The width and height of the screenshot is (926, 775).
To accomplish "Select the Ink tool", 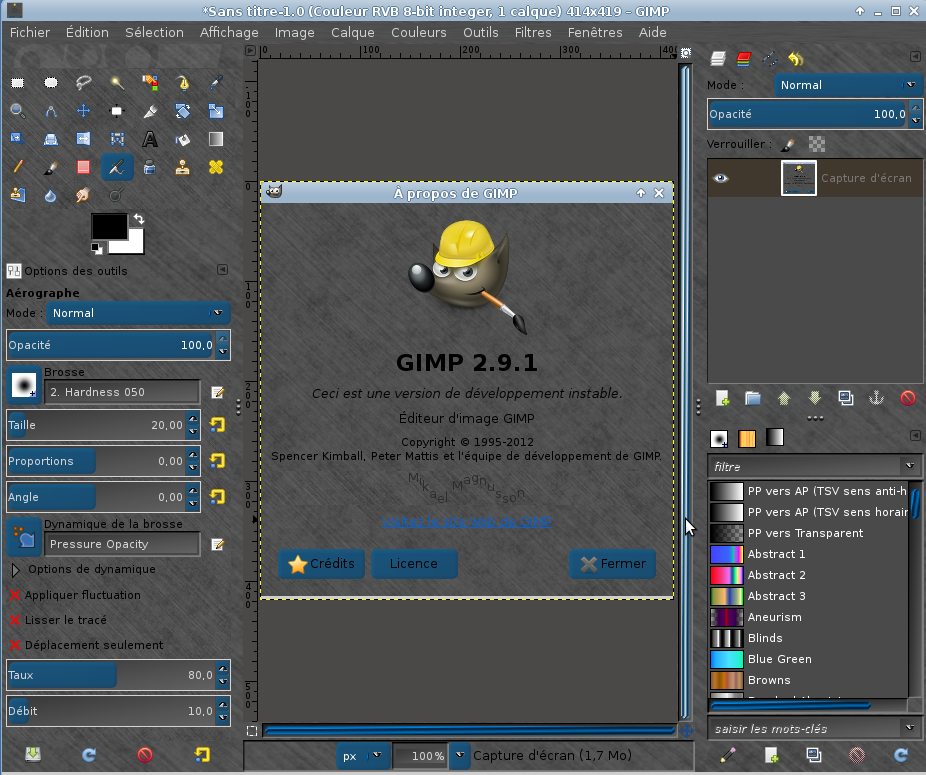I will [x=150, y=167].
